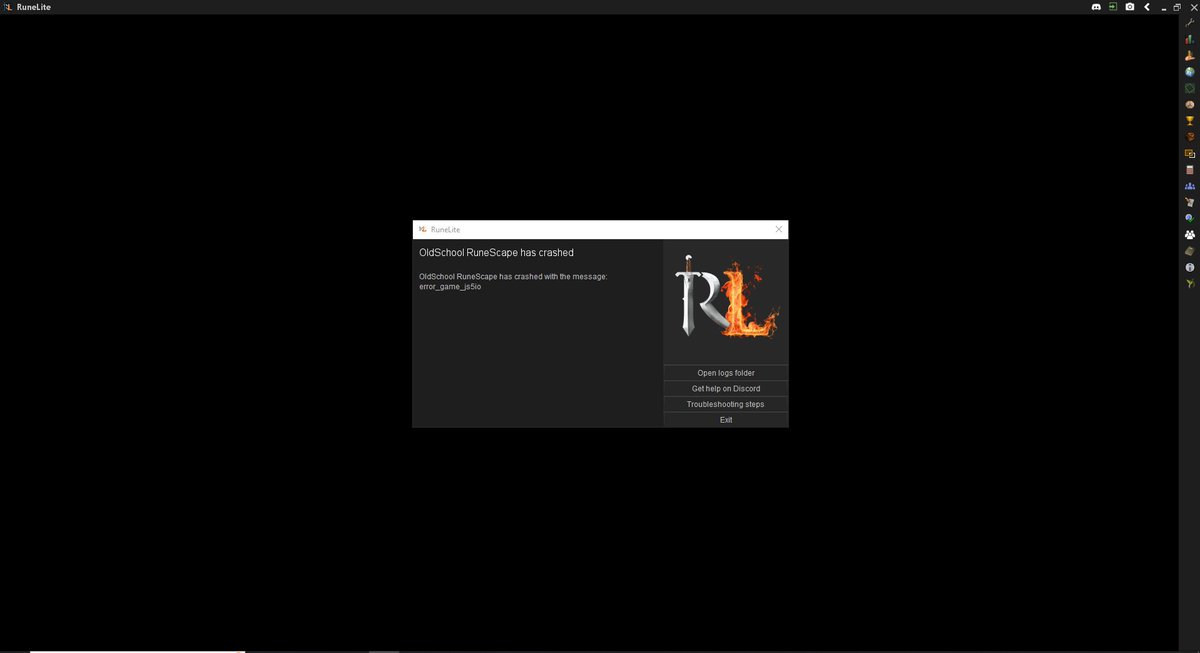The image size is (1200, 653).
Task: Open the Configuration wrench panel in sidebar
Action: [1190, 22]
